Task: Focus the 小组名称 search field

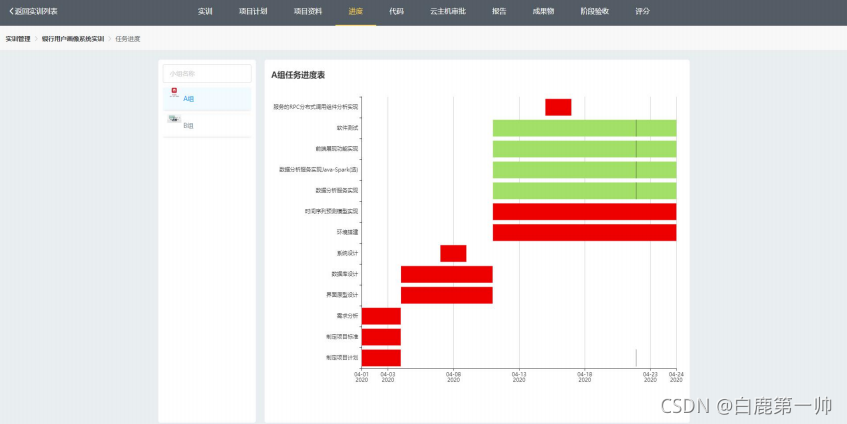Action: tap(207, 73)
